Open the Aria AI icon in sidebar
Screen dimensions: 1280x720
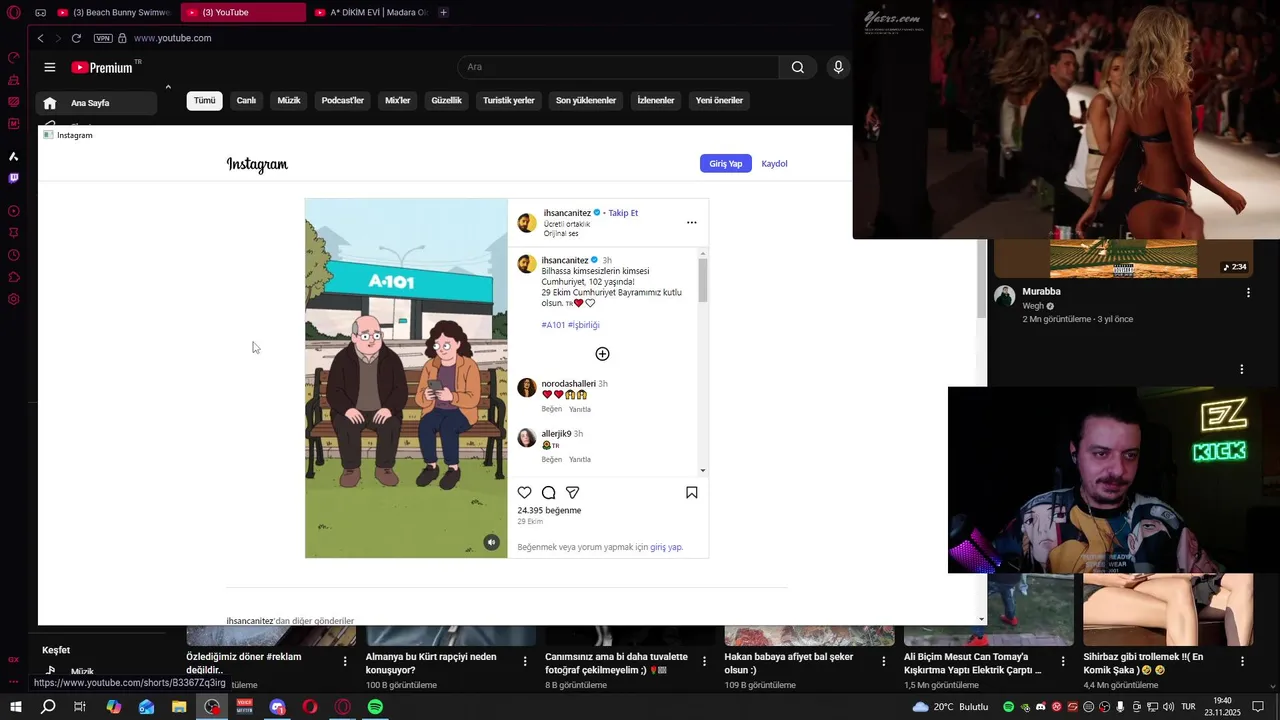pos(14,156)
